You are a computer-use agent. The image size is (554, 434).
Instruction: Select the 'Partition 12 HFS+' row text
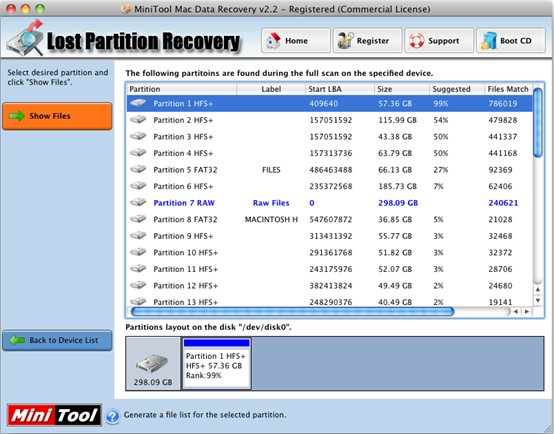click(185, 286)
